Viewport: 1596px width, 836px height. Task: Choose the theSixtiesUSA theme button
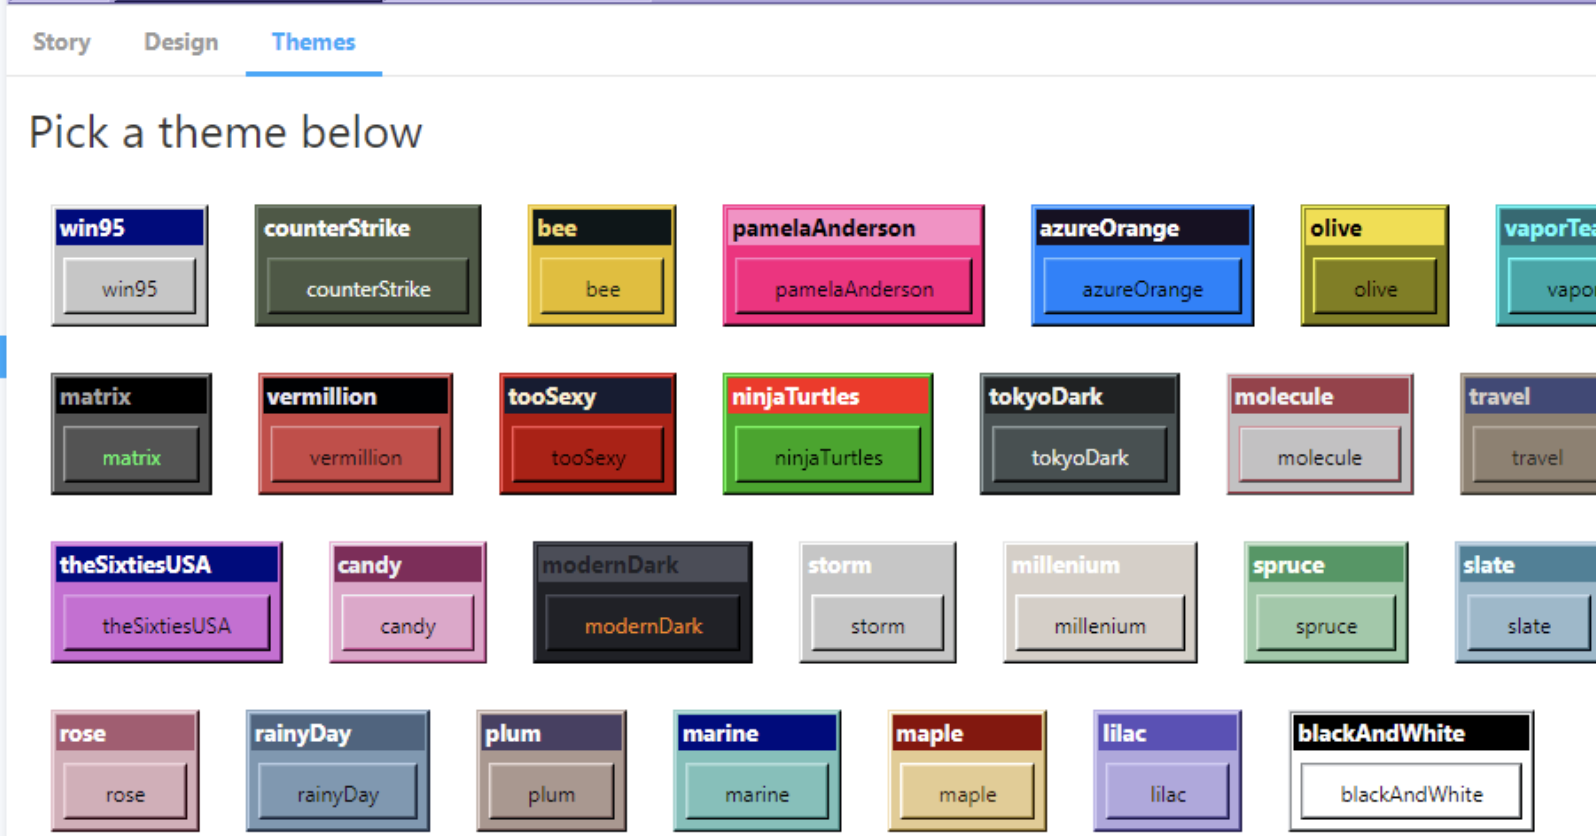[x=166, y=625]
